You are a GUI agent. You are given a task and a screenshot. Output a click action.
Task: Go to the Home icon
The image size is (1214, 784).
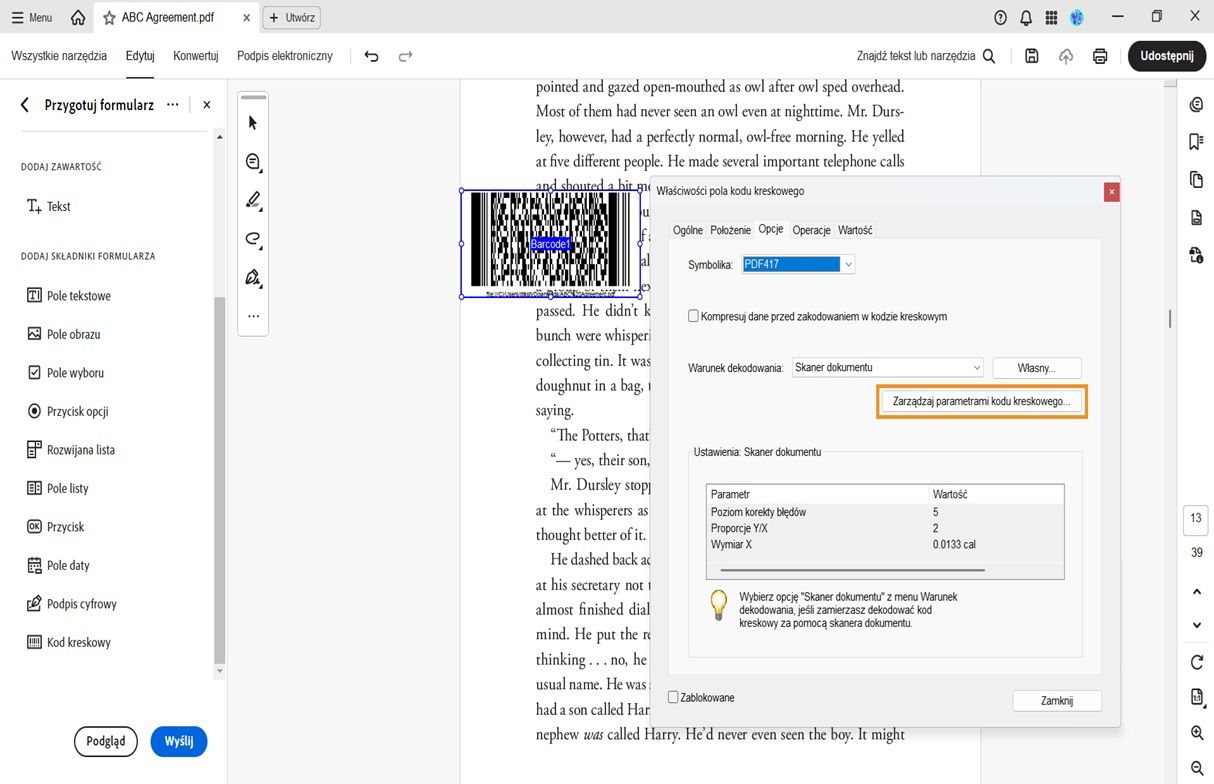click(x=78, y=18)
